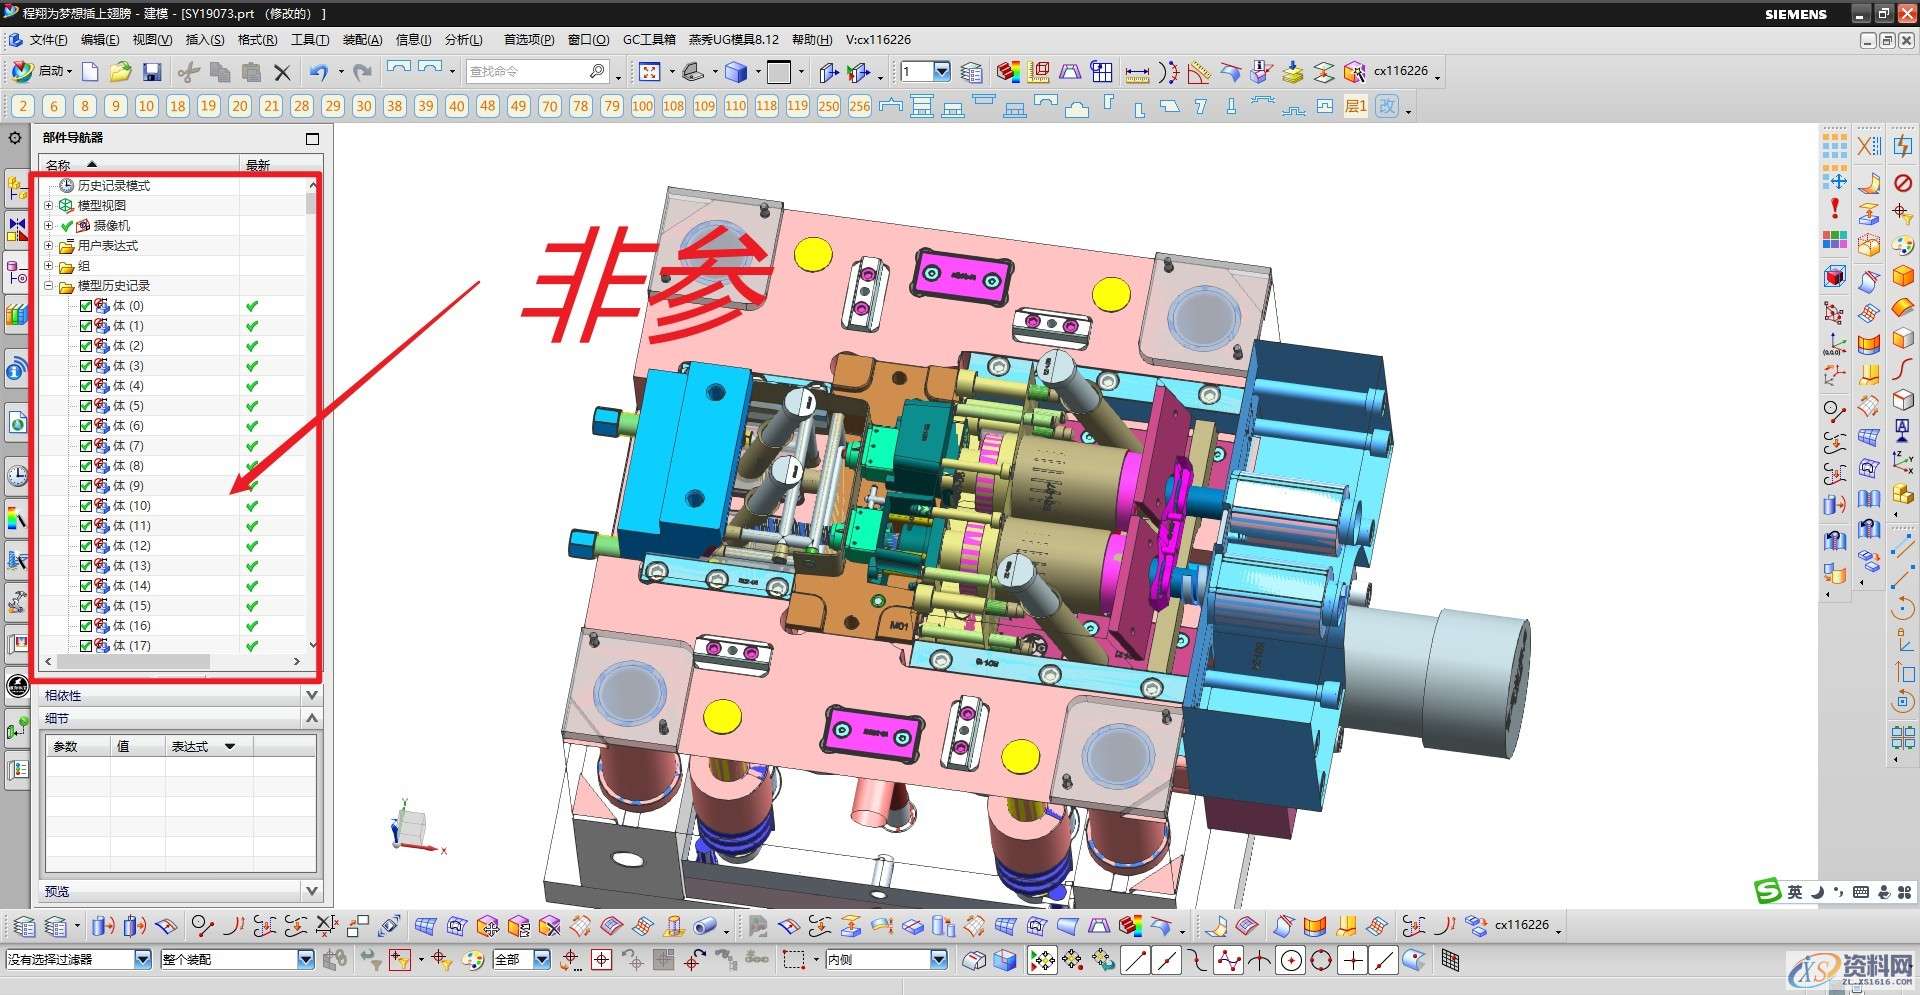The height and width of the screenshot is (995, 1920).
Task: Open a file with the Open icon
Action: pos(121,71)
